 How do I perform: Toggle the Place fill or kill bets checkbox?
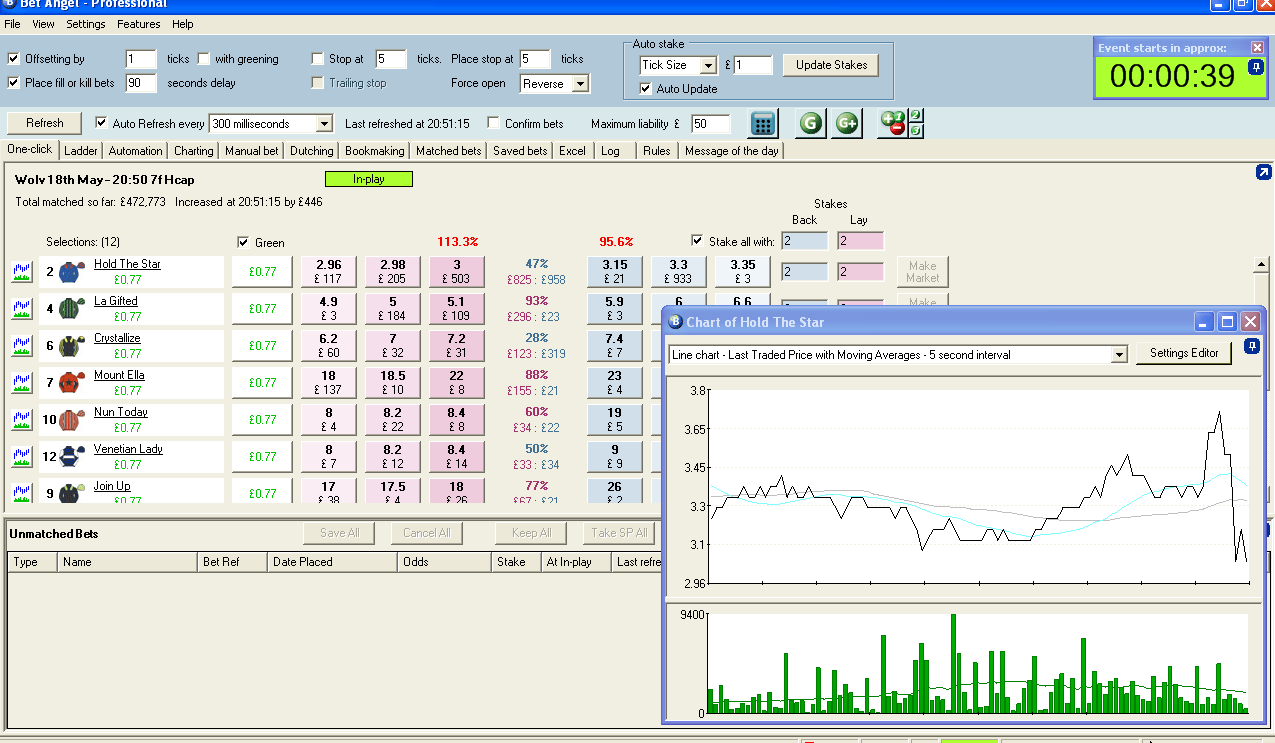point(14,83)
